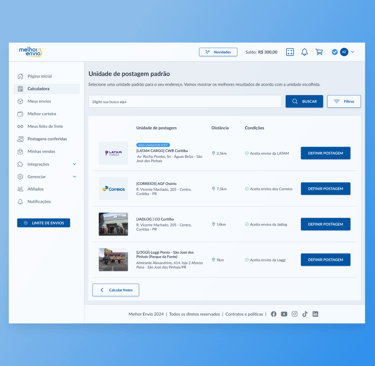Open the TikTok footer icon
The image size is (375, 366).
[x=305, y=314]
